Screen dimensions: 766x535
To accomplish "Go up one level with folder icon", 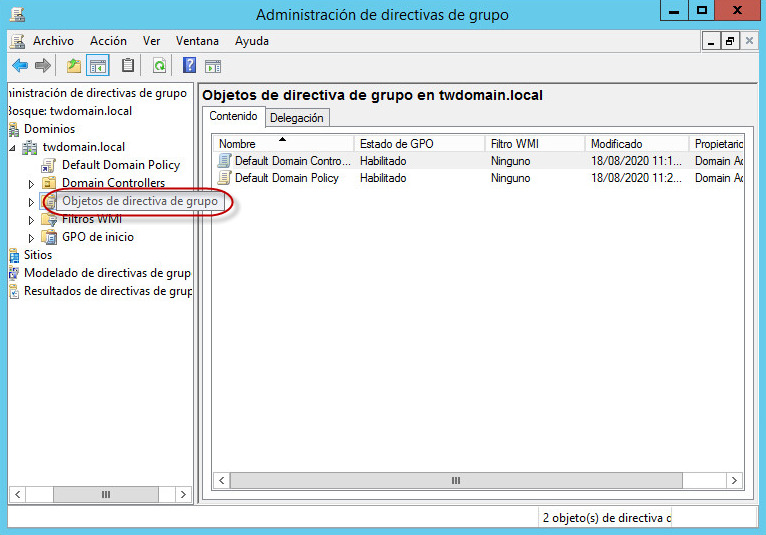I will 73,66.
